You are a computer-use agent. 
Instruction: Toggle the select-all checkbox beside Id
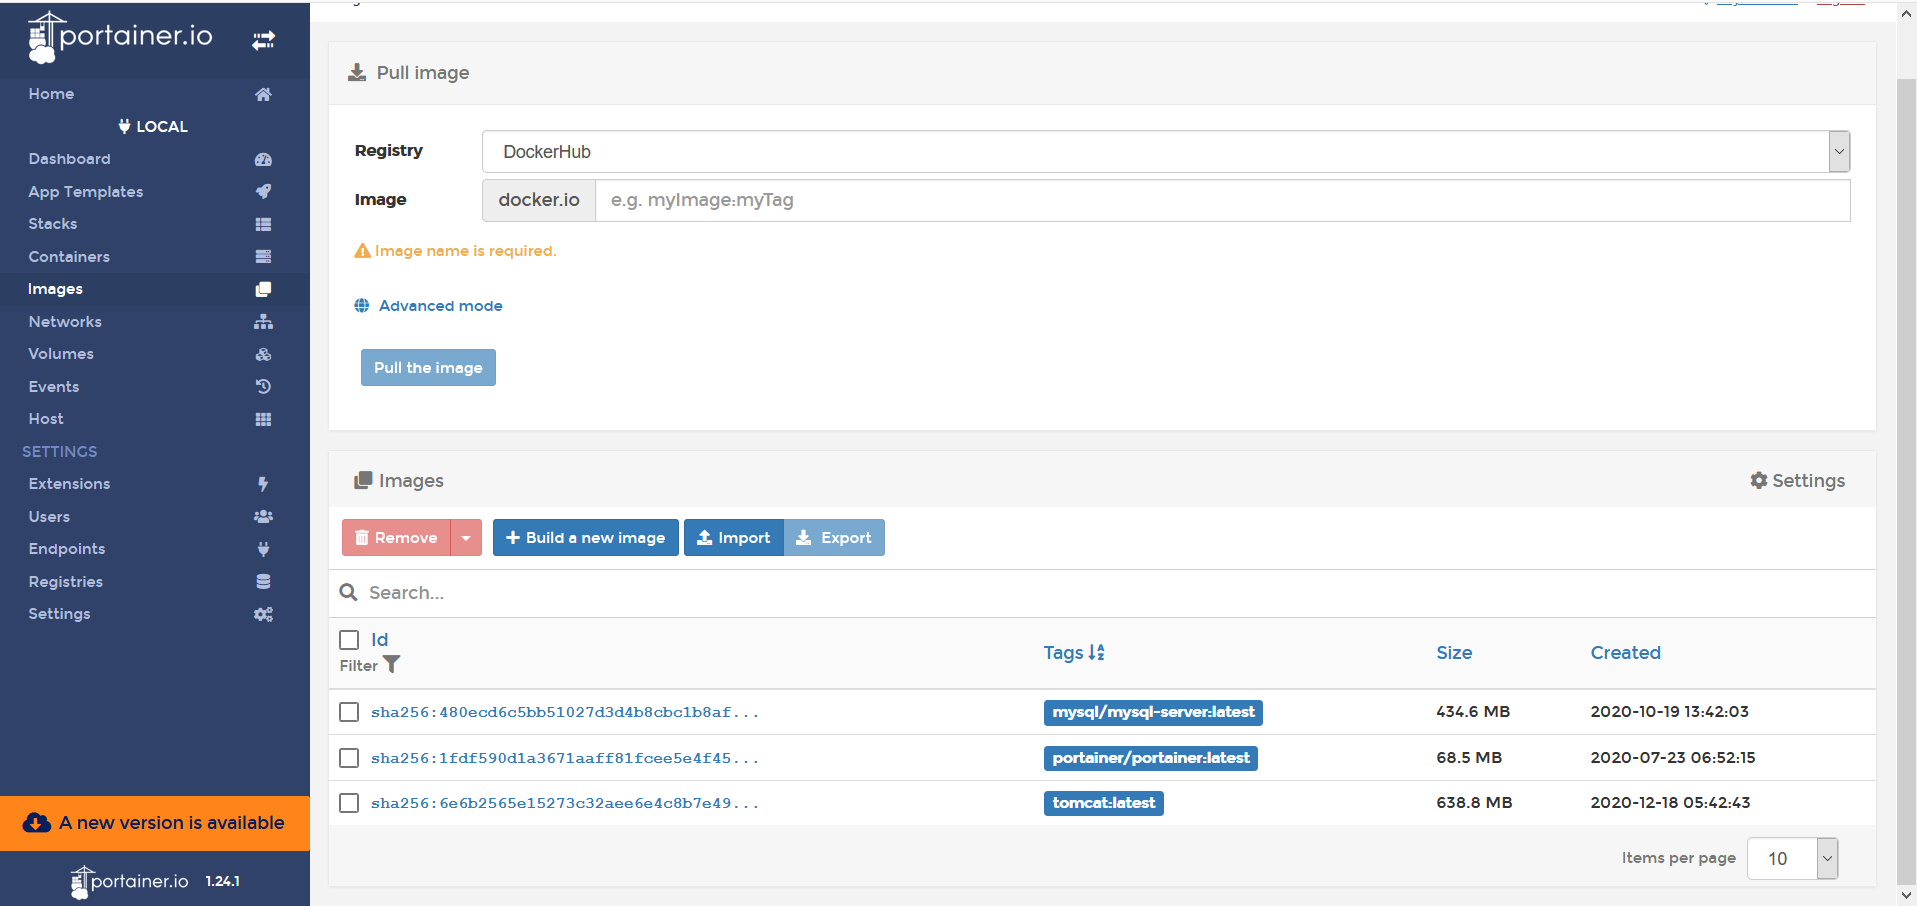[349, 639]
